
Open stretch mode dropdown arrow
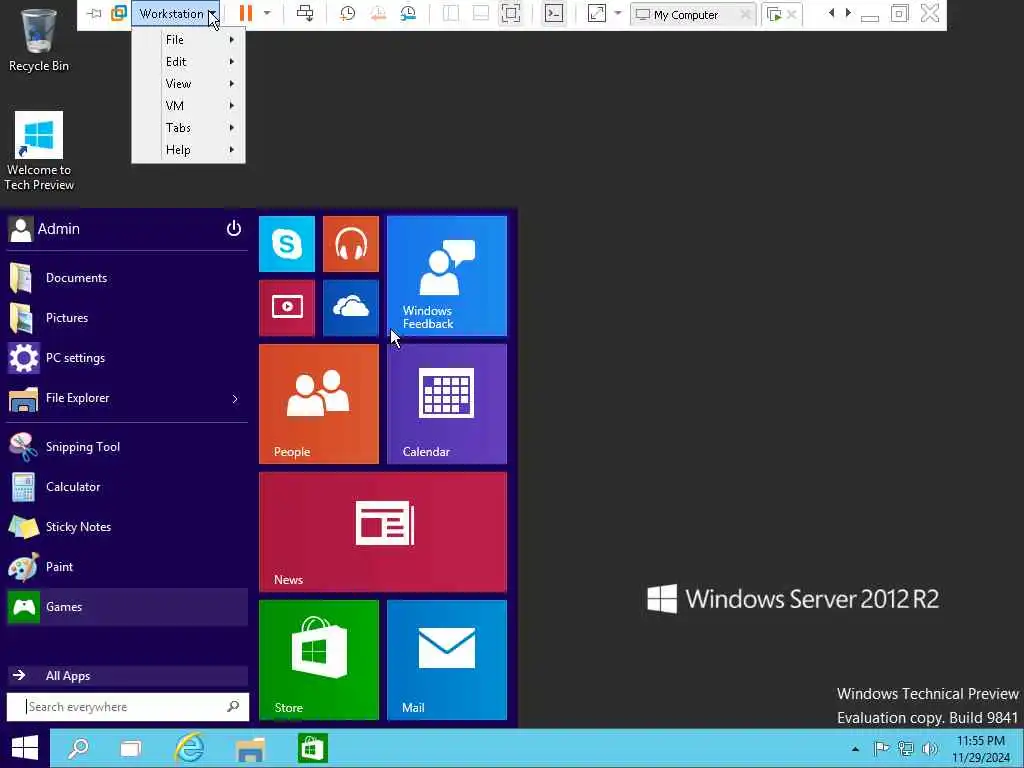(x=618, y=14)
